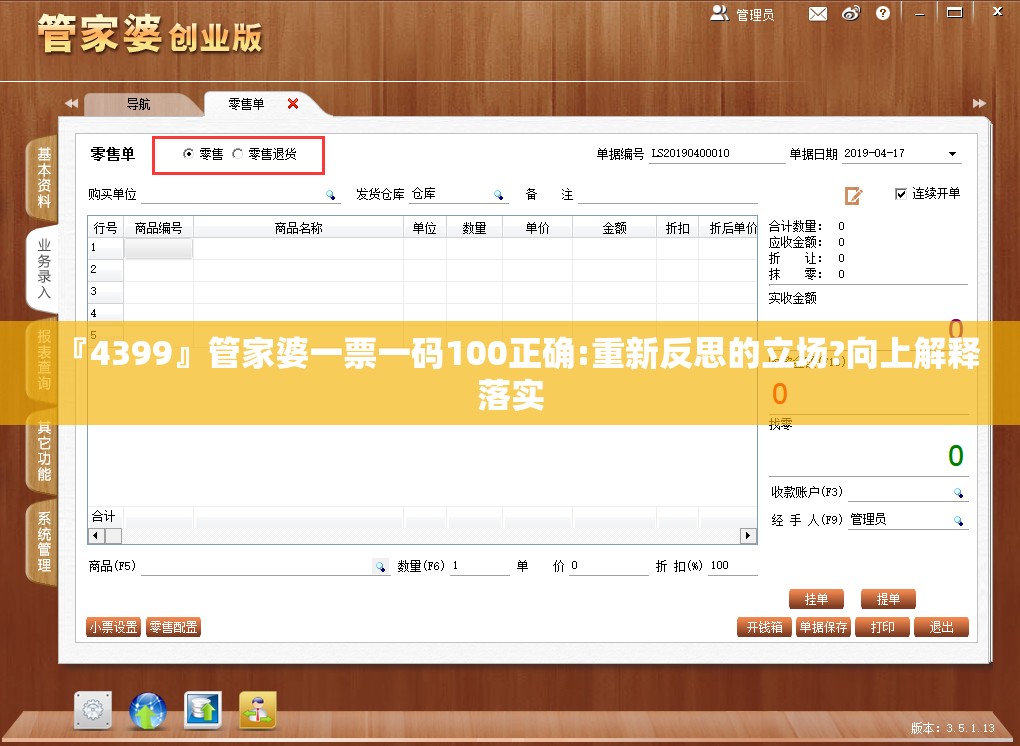Click the 挂单 button
The image size is (1020, 746).
(816, 599)
